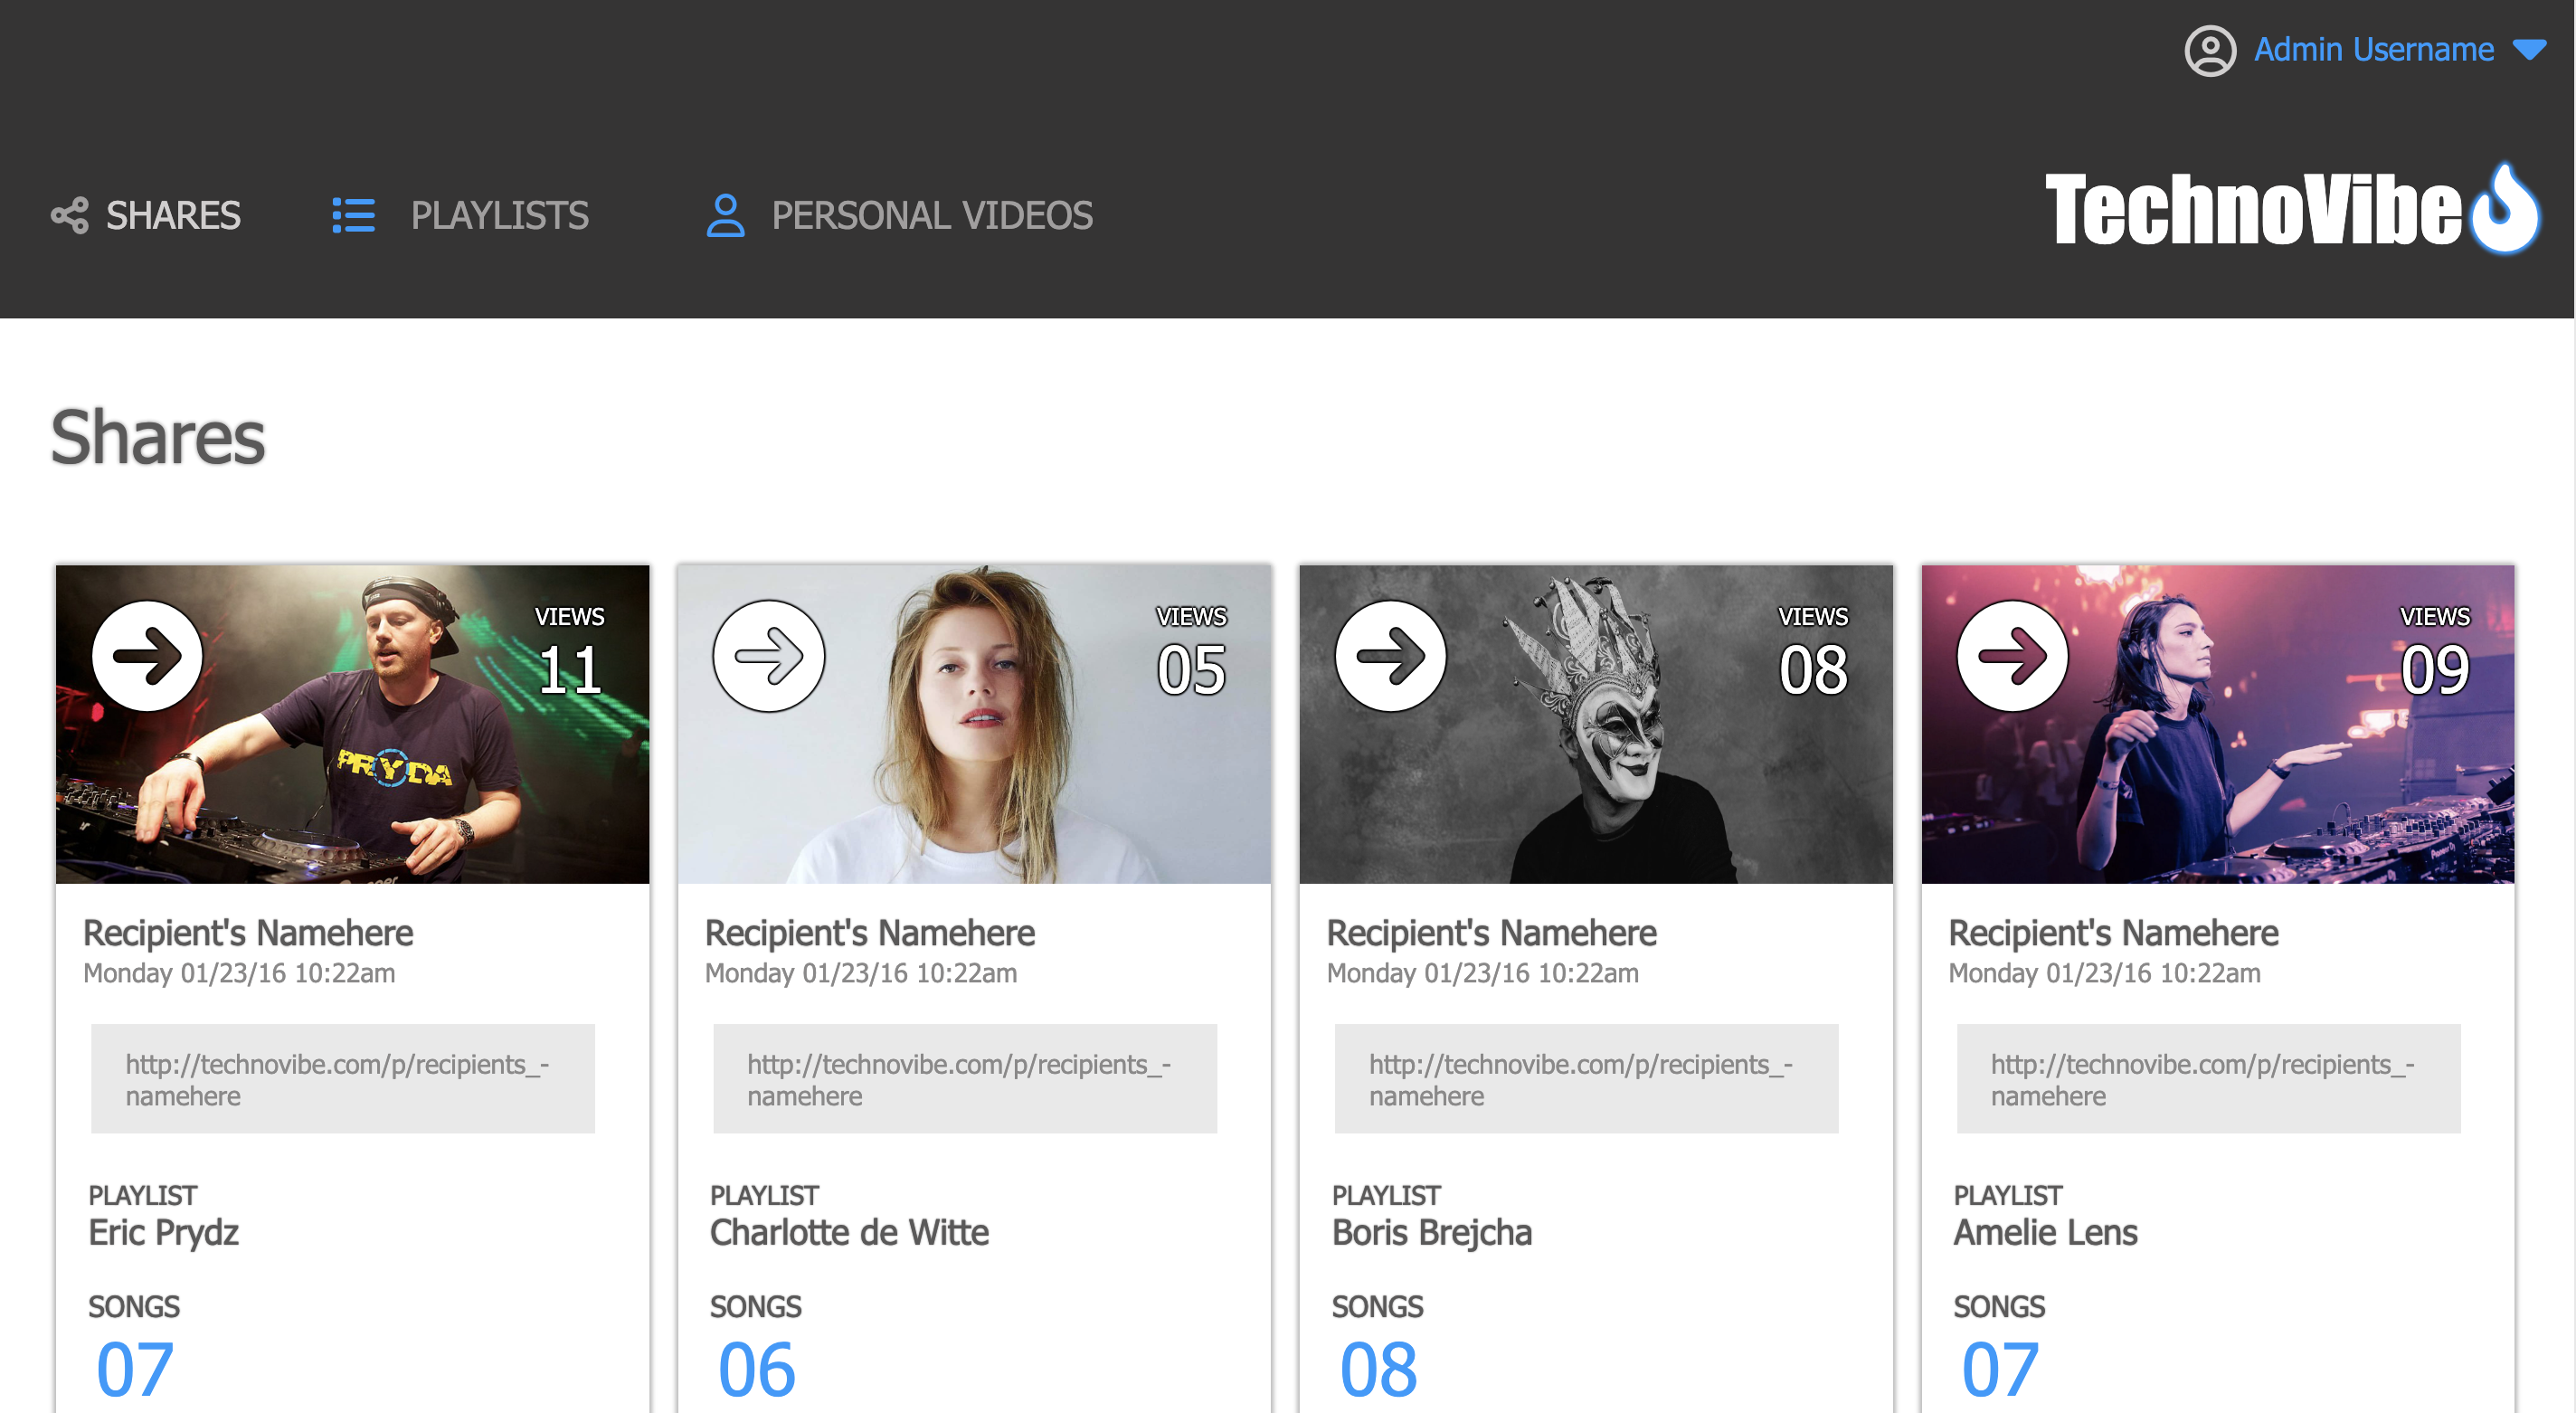Go to the Shares tab
This screenshot has width=2576, height=1413.
(x=173, y=216)
